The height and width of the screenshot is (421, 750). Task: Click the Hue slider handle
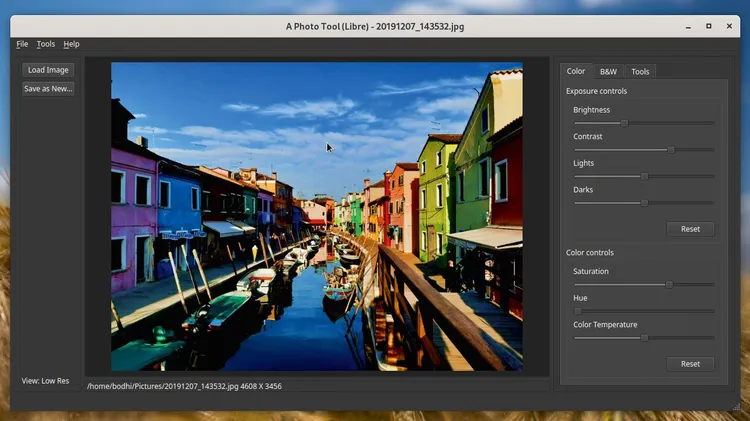(577, 311)
